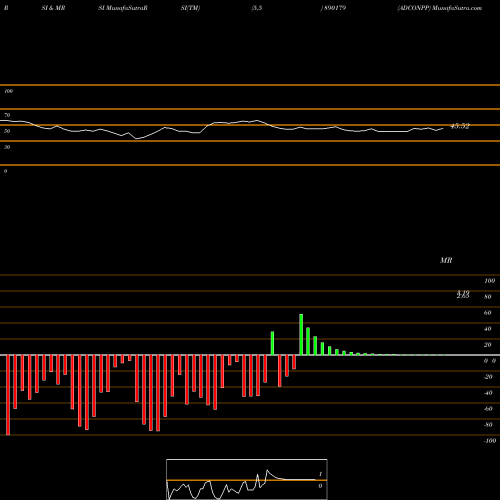Viewport: 500px width, 500px height.
Task: Click the first red bar at far left
Action: (8, 395)
